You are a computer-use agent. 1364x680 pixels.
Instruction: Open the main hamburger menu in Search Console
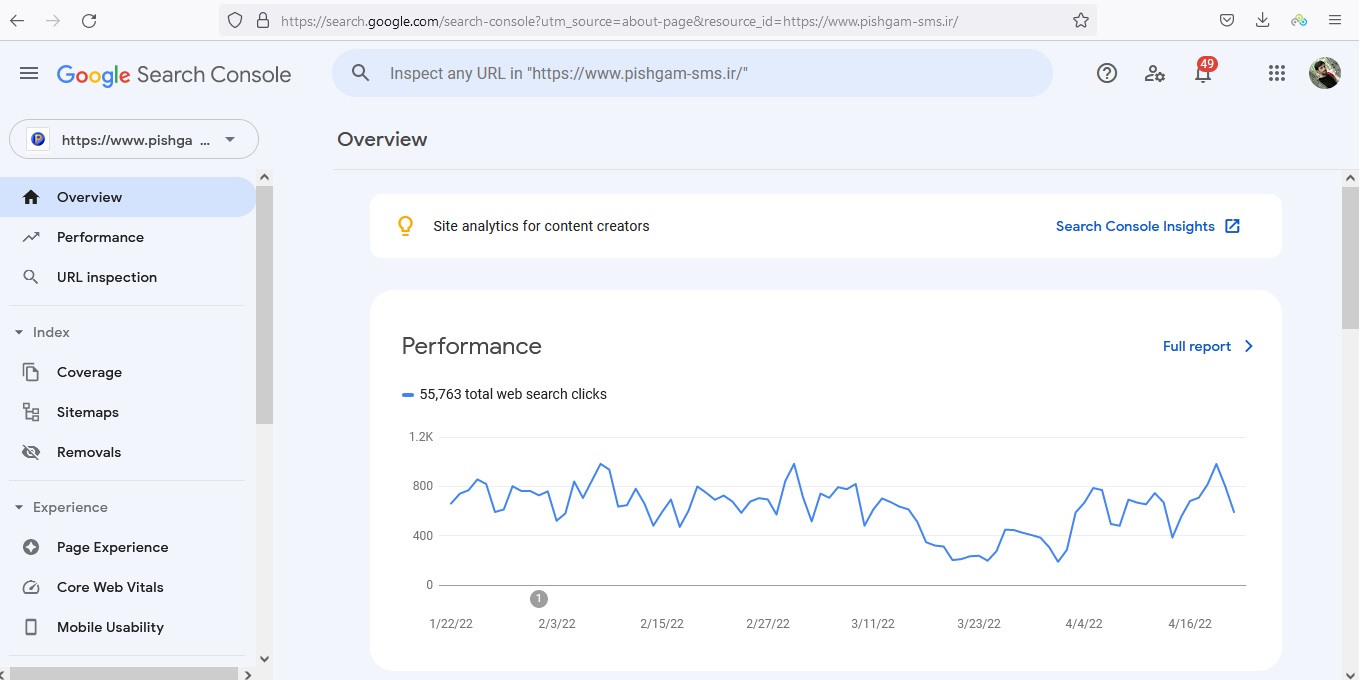[29, 74]
